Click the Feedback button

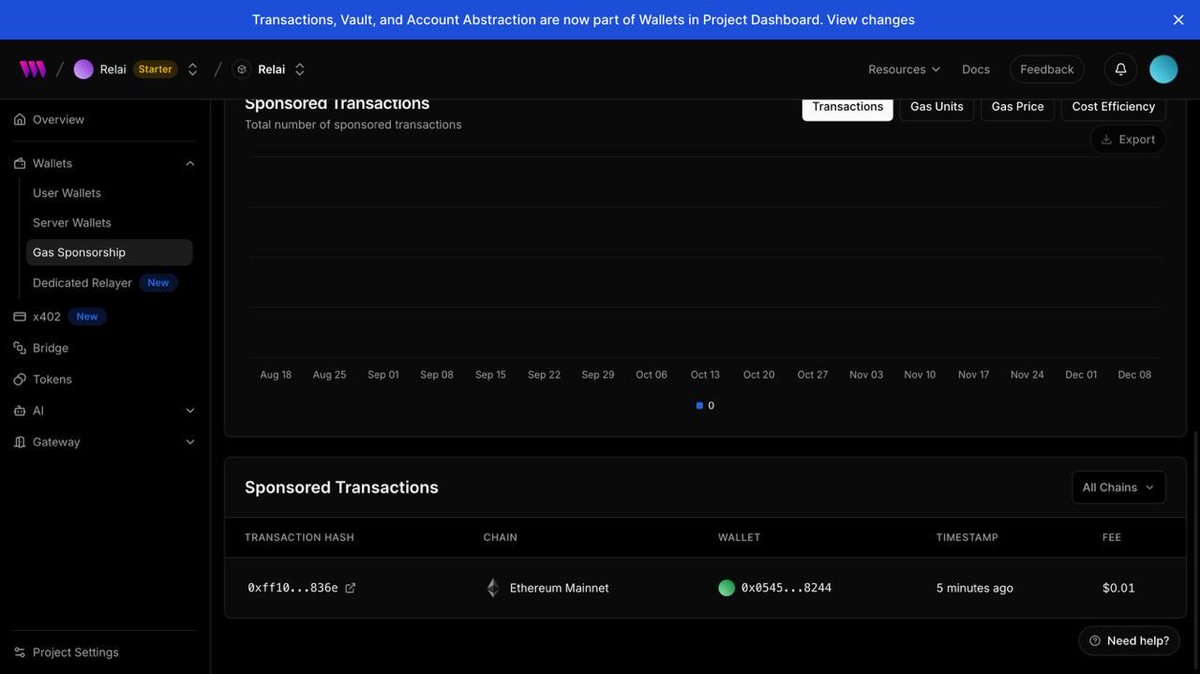(x=1047, y=69)
